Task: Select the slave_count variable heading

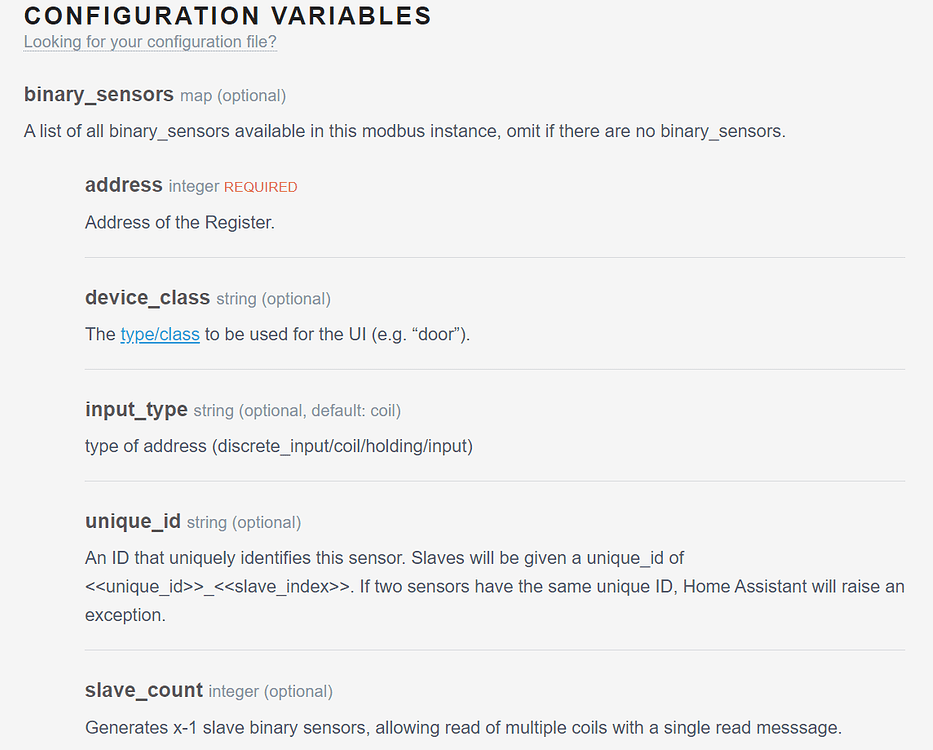Action: 144,690
